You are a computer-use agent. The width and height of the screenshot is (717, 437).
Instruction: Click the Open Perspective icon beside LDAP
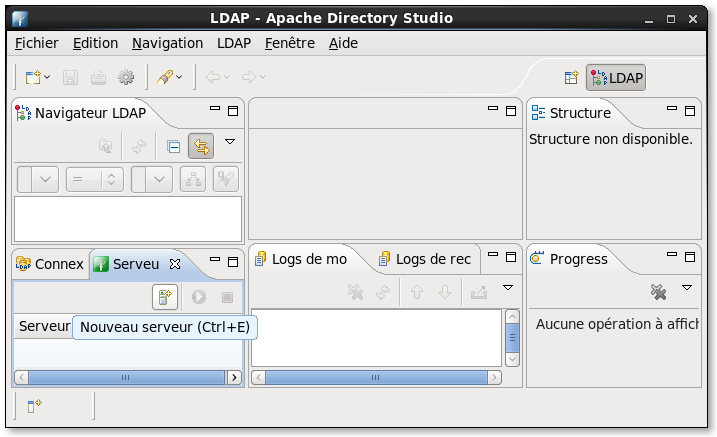click(571, 77)
